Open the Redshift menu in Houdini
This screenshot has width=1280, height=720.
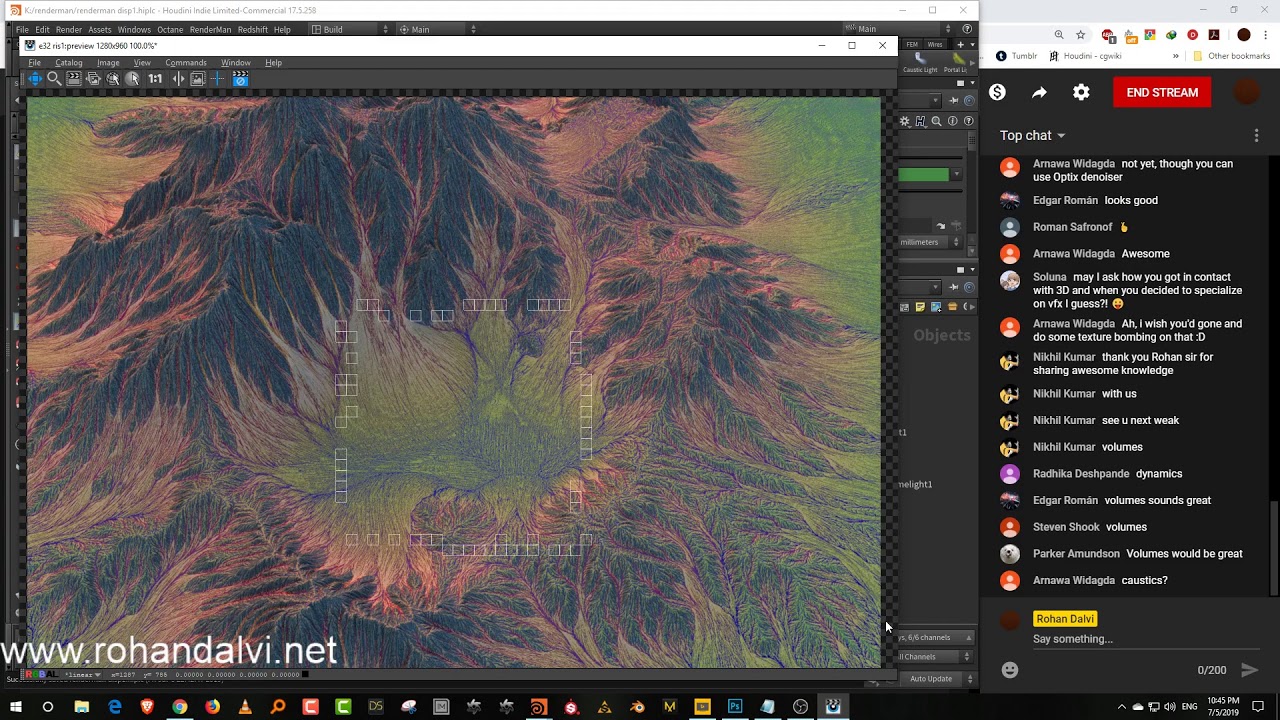pyautogui.click(x=252, y=29)
